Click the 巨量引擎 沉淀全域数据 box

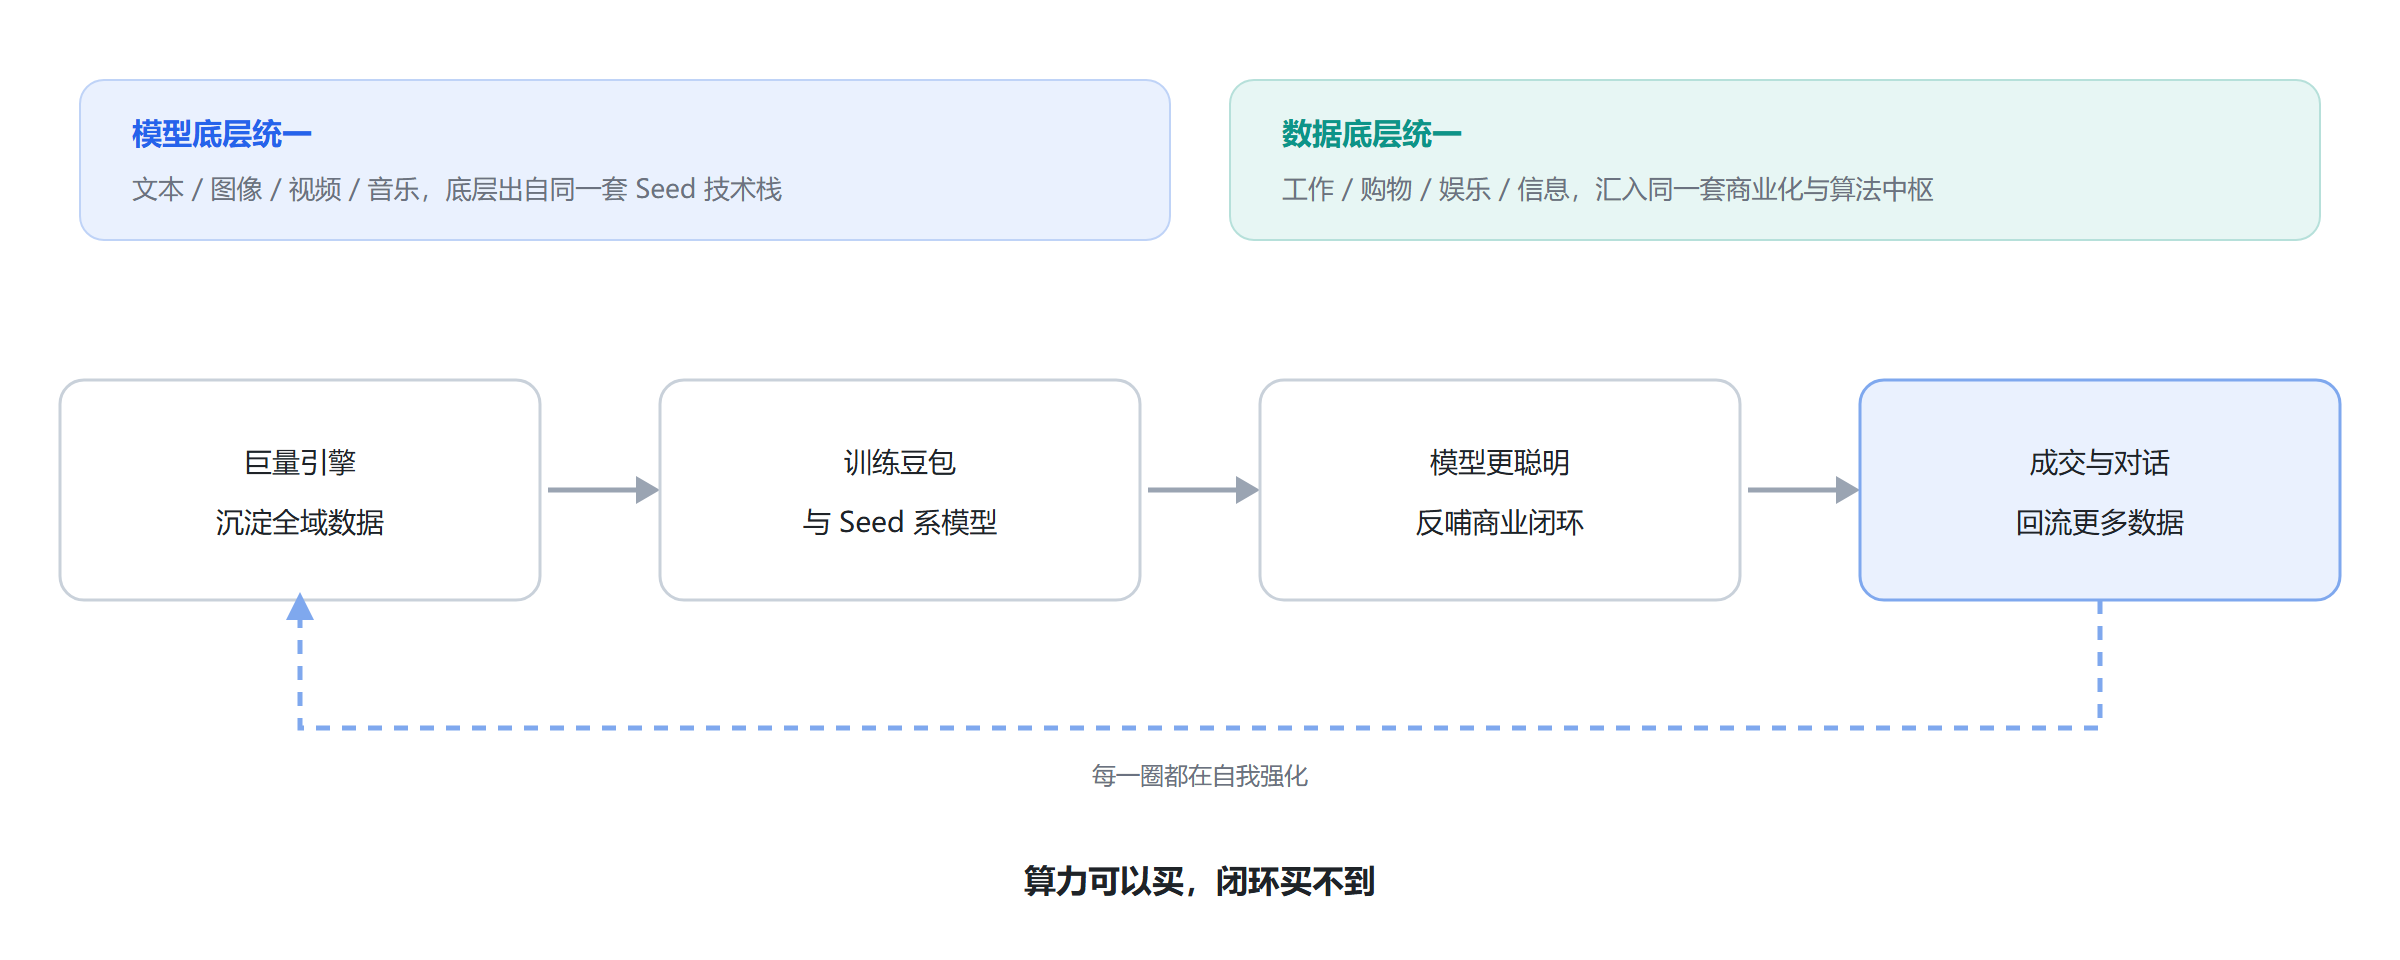300,490
